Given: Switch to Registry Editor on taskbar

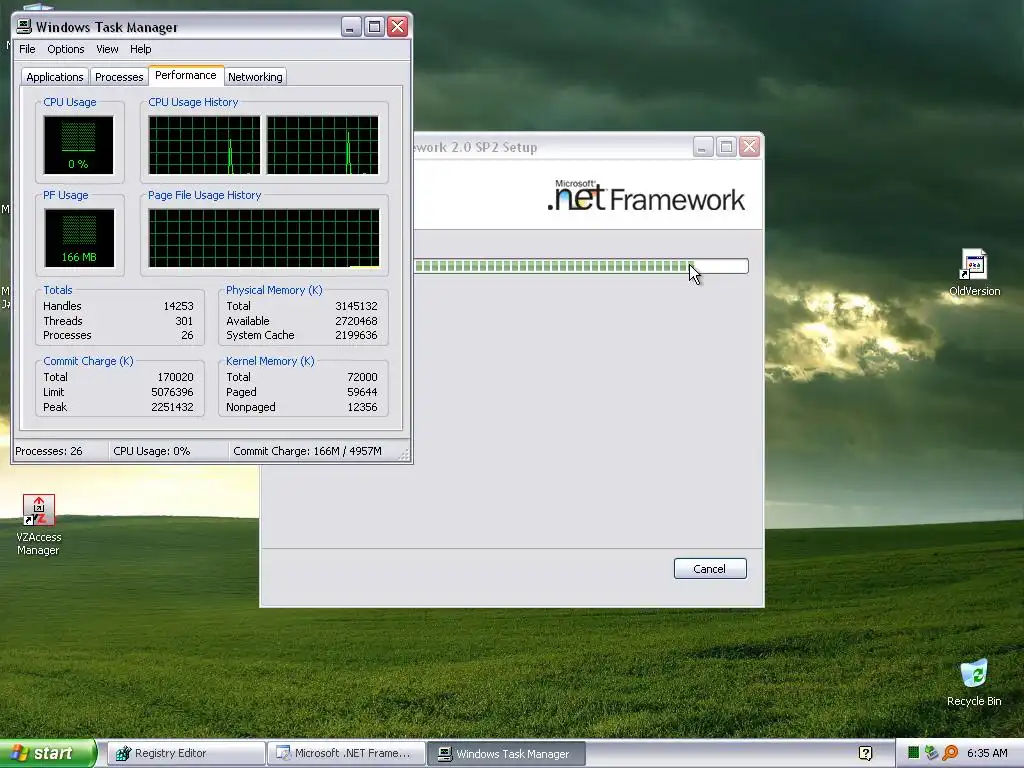Looking at the screenshot, I should coord(186,754).
